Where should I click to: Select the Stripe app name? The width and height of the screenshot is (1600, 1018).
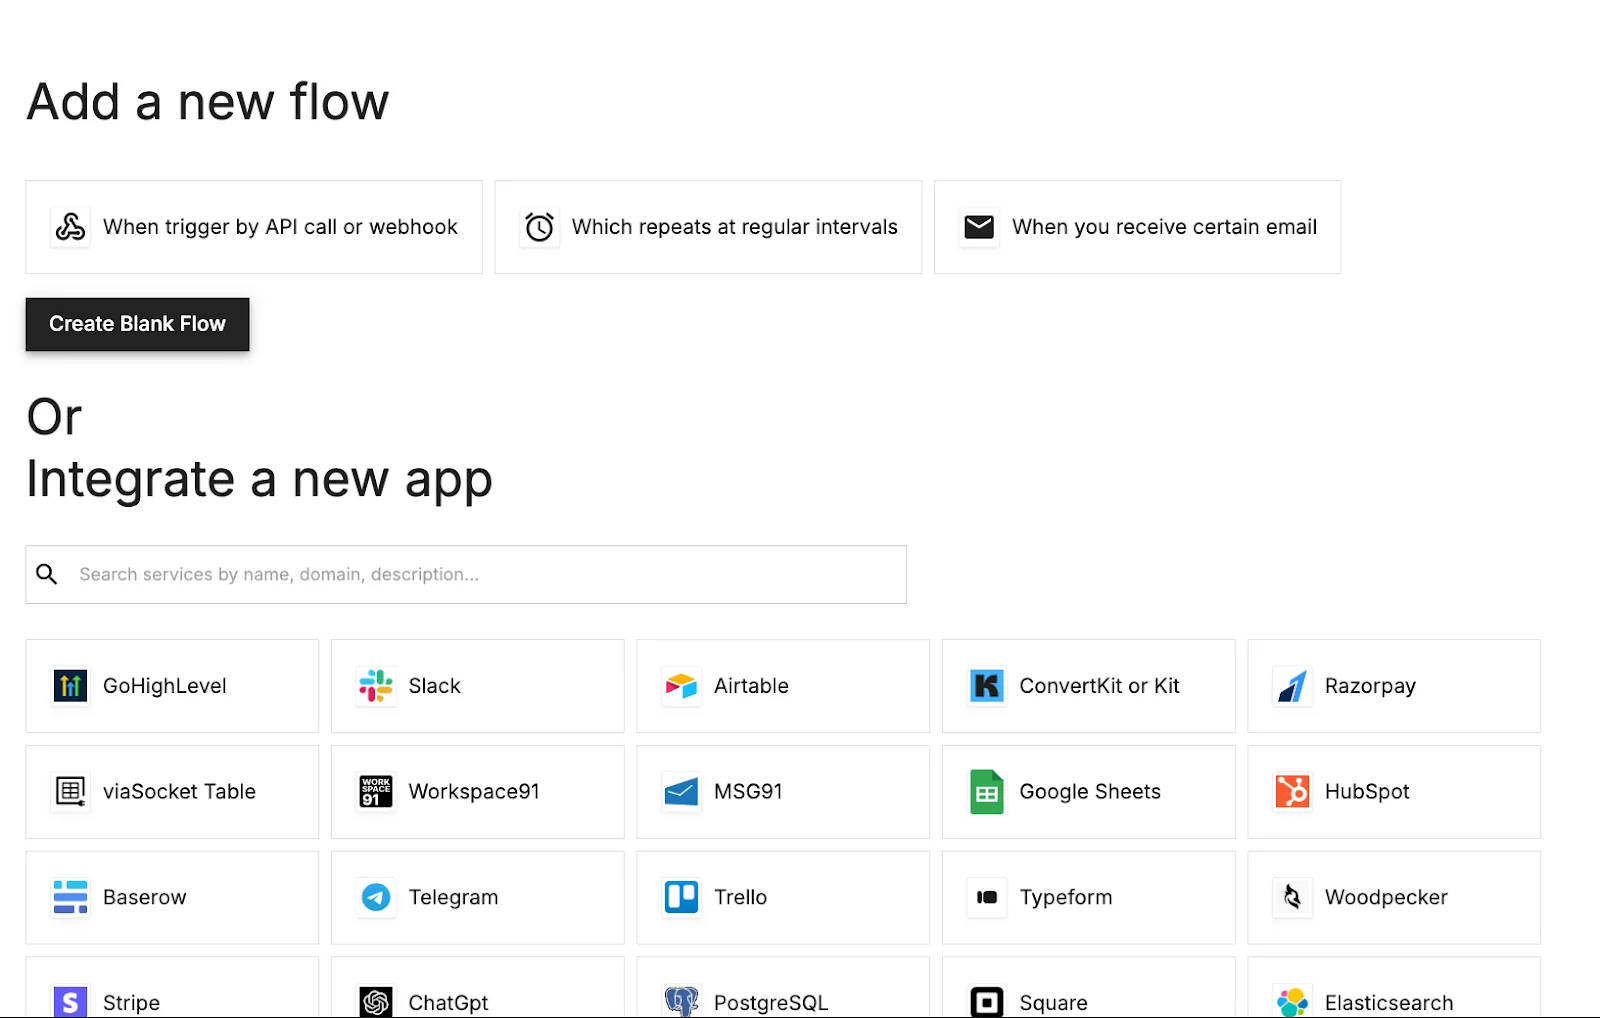click(x=131, y=1003)
